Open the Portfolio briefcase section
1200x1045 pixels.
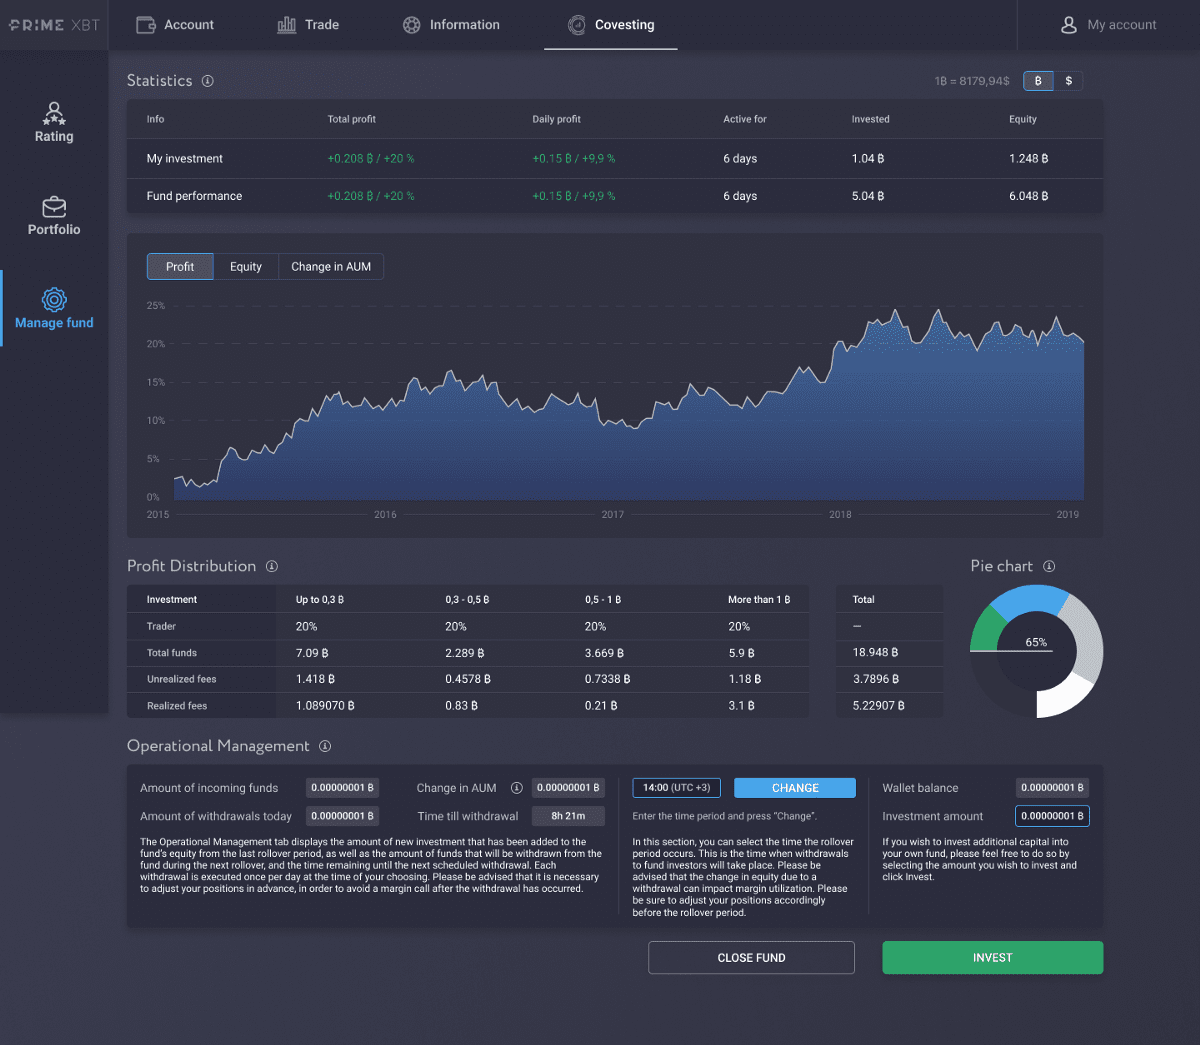pos(54,217)
